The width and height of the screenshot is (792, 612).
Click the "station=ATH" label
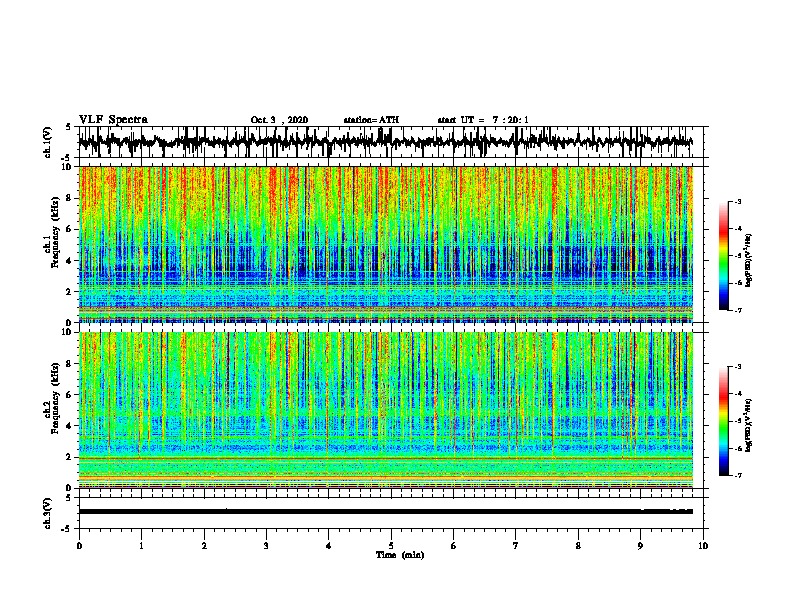371,120
